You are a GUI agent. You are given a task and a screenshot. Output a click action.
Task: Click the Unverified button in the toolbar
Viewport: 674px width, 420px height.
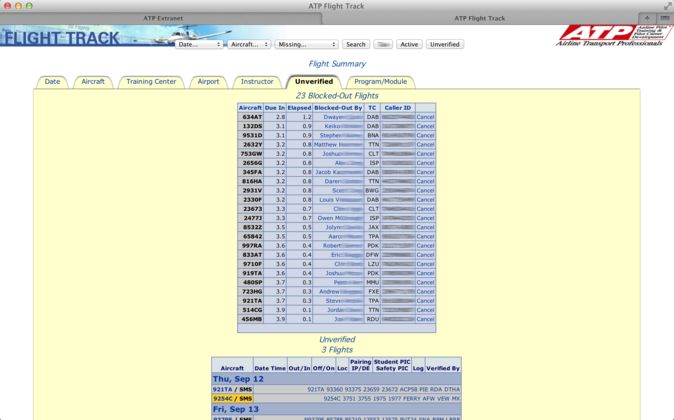click(444, 44)
